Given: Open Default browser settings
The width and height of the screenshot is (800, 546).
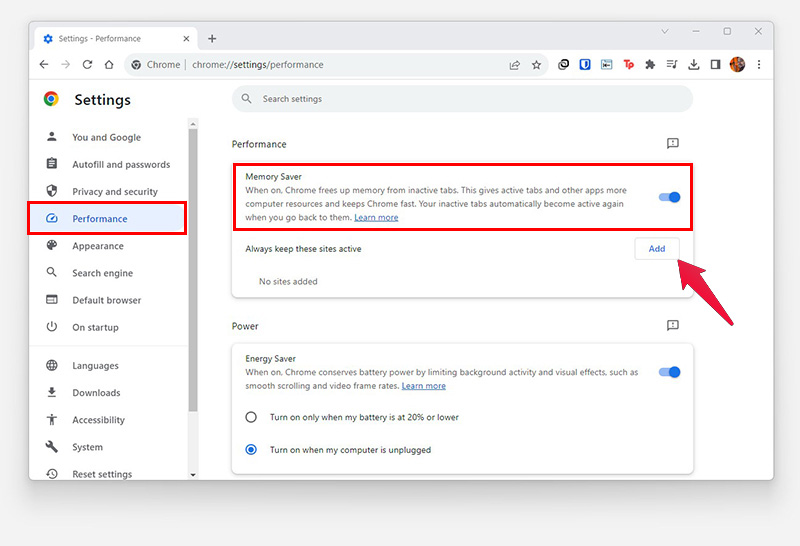Looking at the screenshot, I should click(108, 300).
